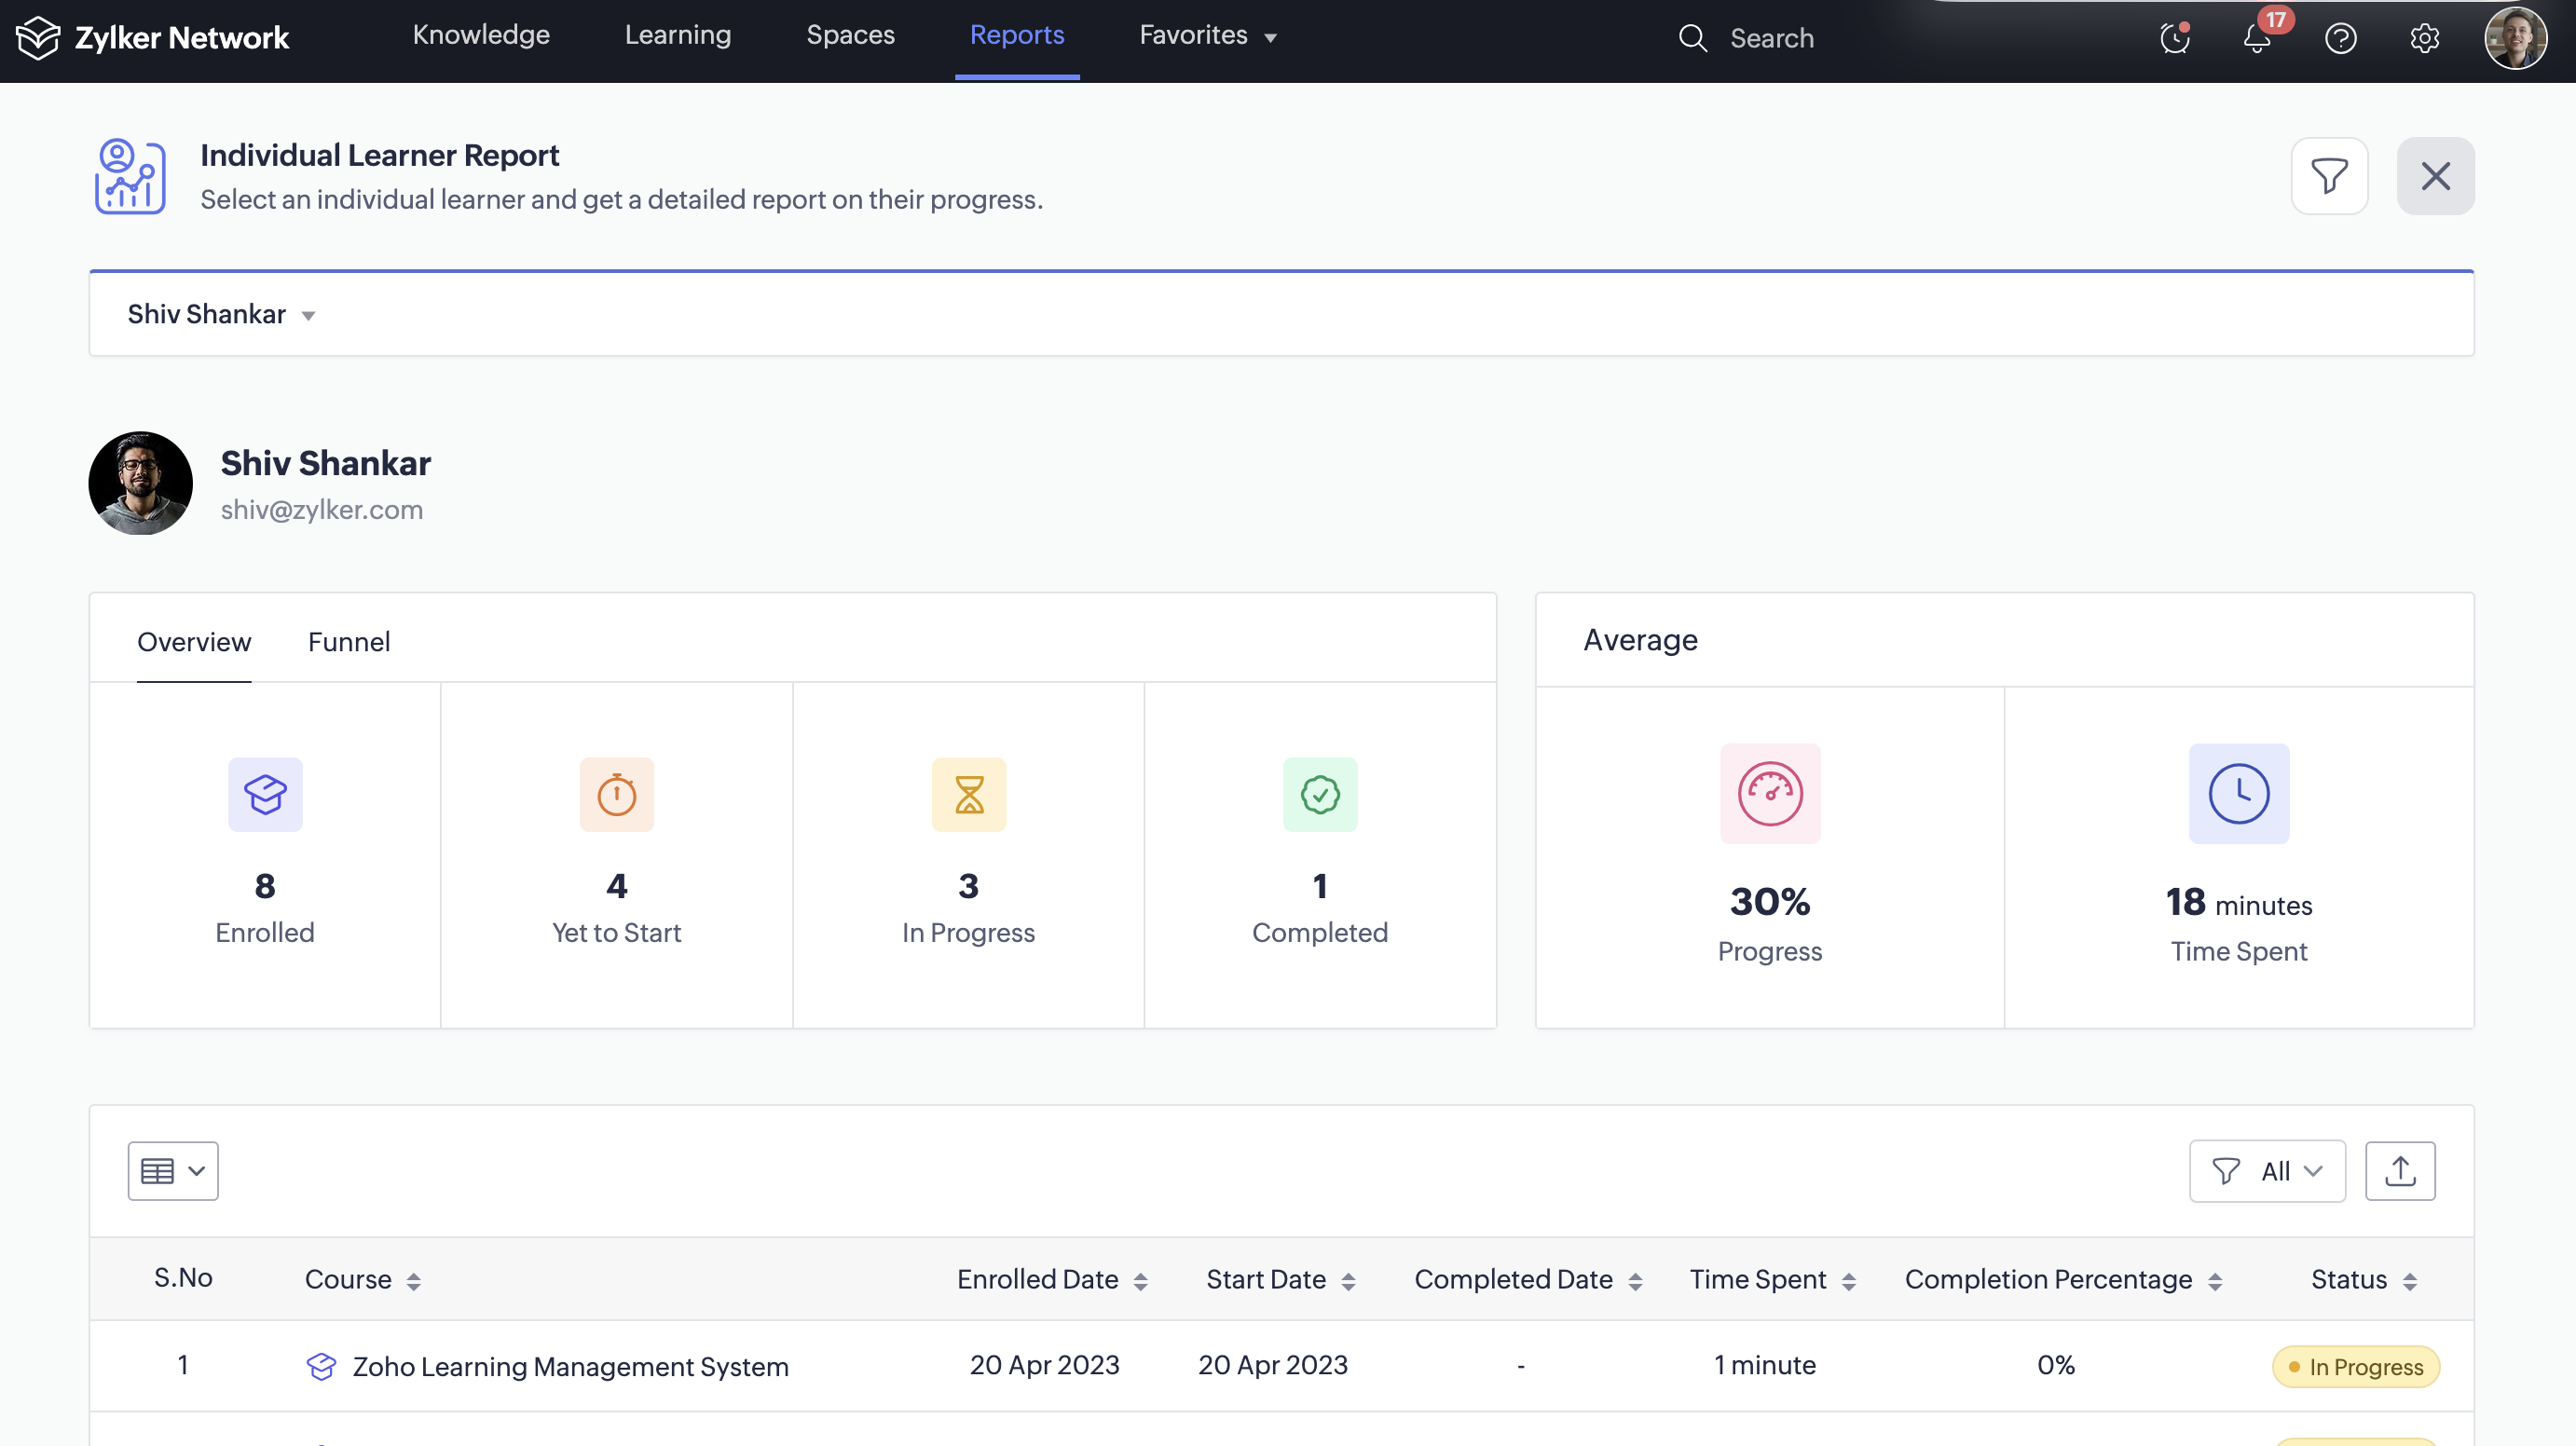Sort by Enrolled Date column
Image resolution: width=2576 pixels, height=1446 pixels.
[1140, 1281]
